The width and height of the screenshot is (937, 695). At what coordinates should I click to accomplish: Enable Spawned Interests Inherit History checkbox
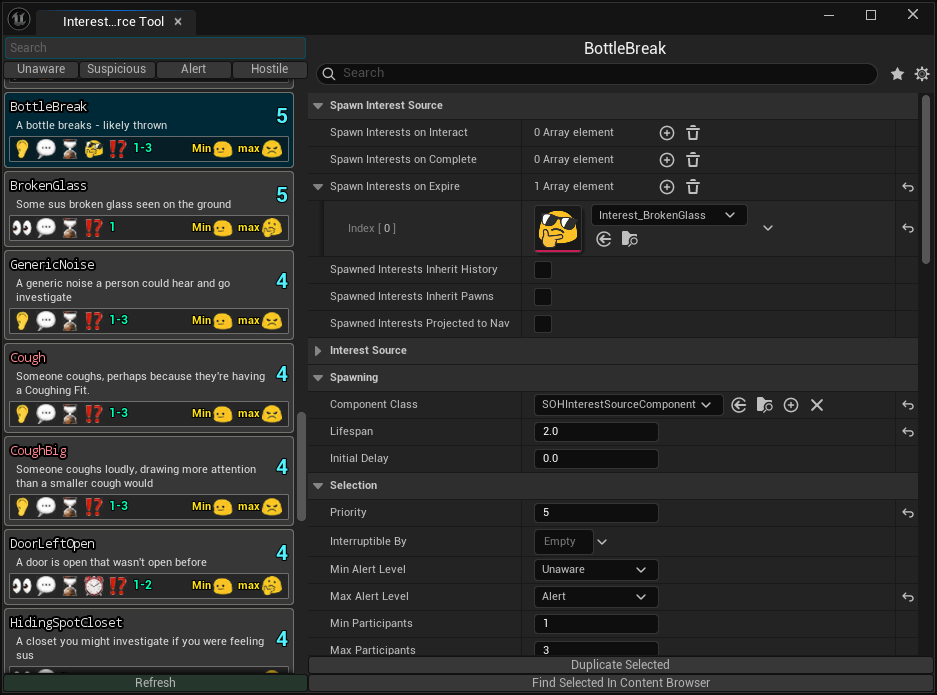point(543,270)
